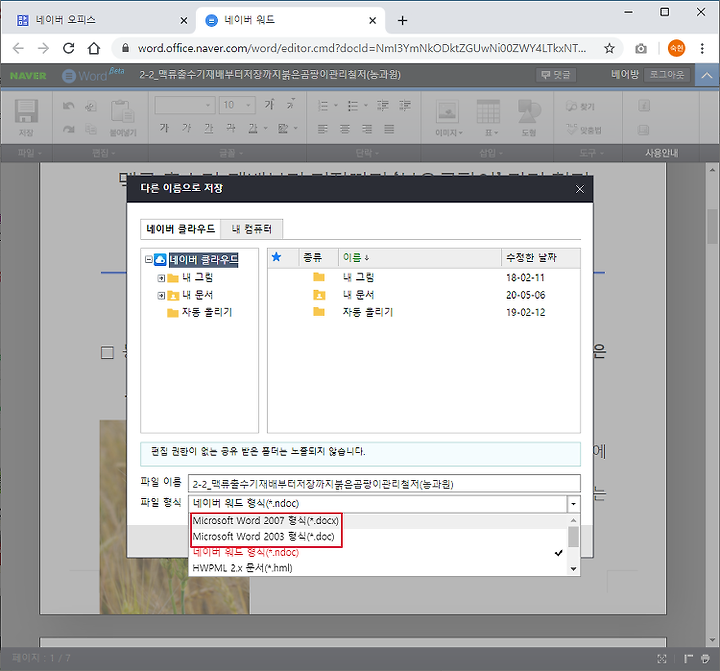720x671 pixels.
Task: Select the 내 그림 row in file list
Action: [423, 278]
